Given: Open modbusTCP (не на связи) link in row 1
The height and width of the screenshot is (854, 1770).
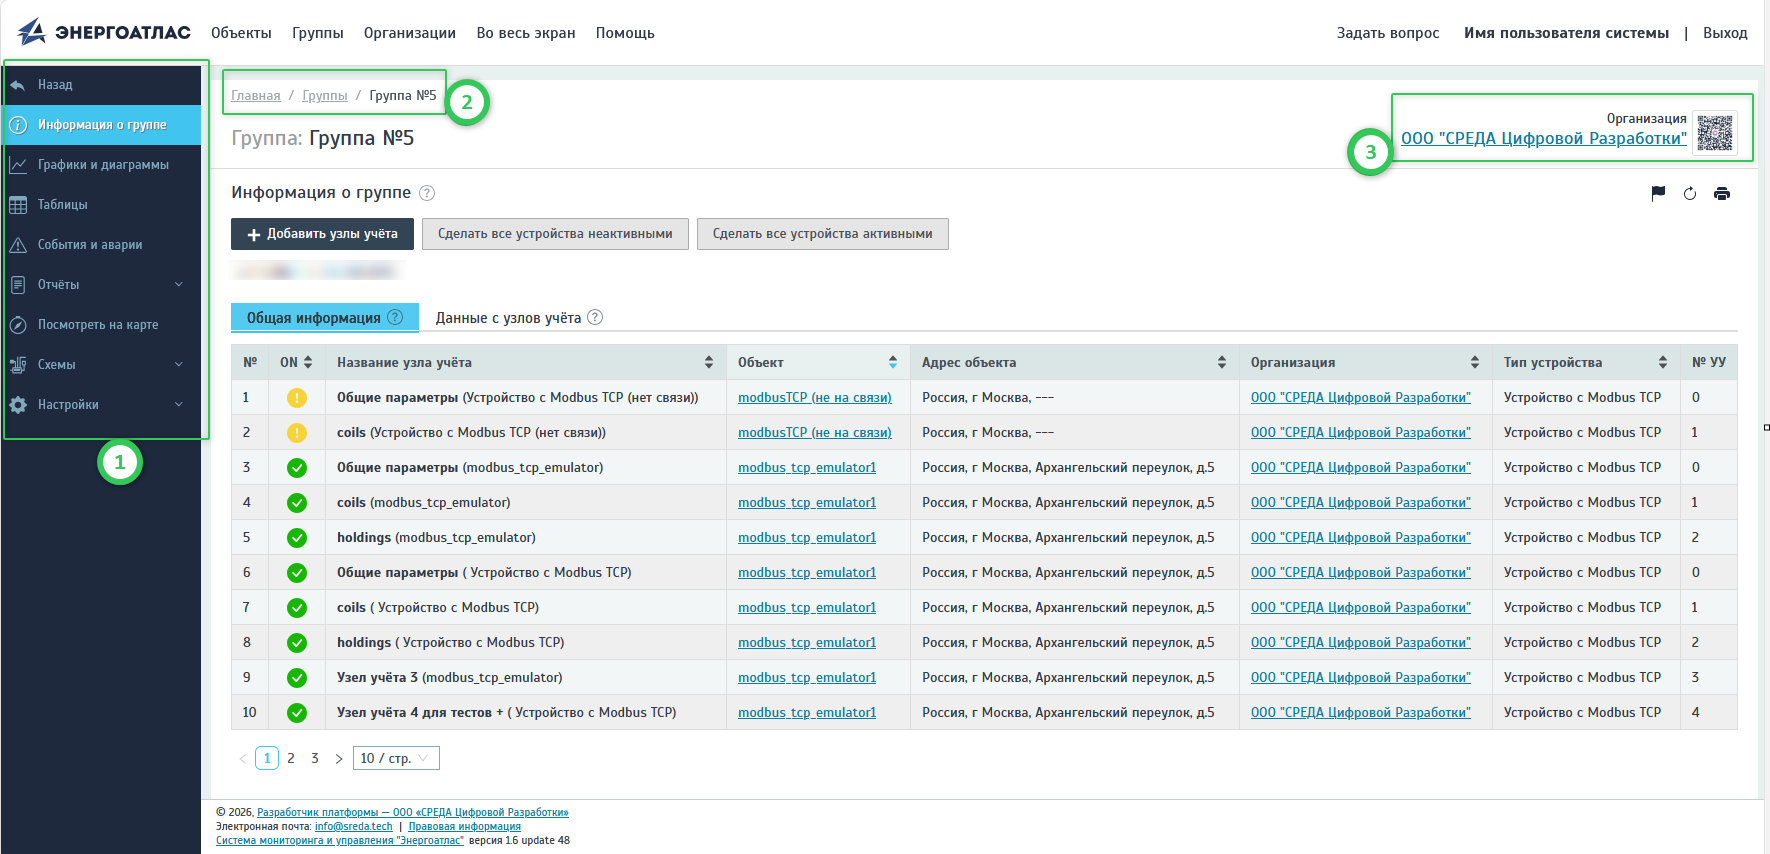Looking at the screenshot, I should (x=815, y=397).
